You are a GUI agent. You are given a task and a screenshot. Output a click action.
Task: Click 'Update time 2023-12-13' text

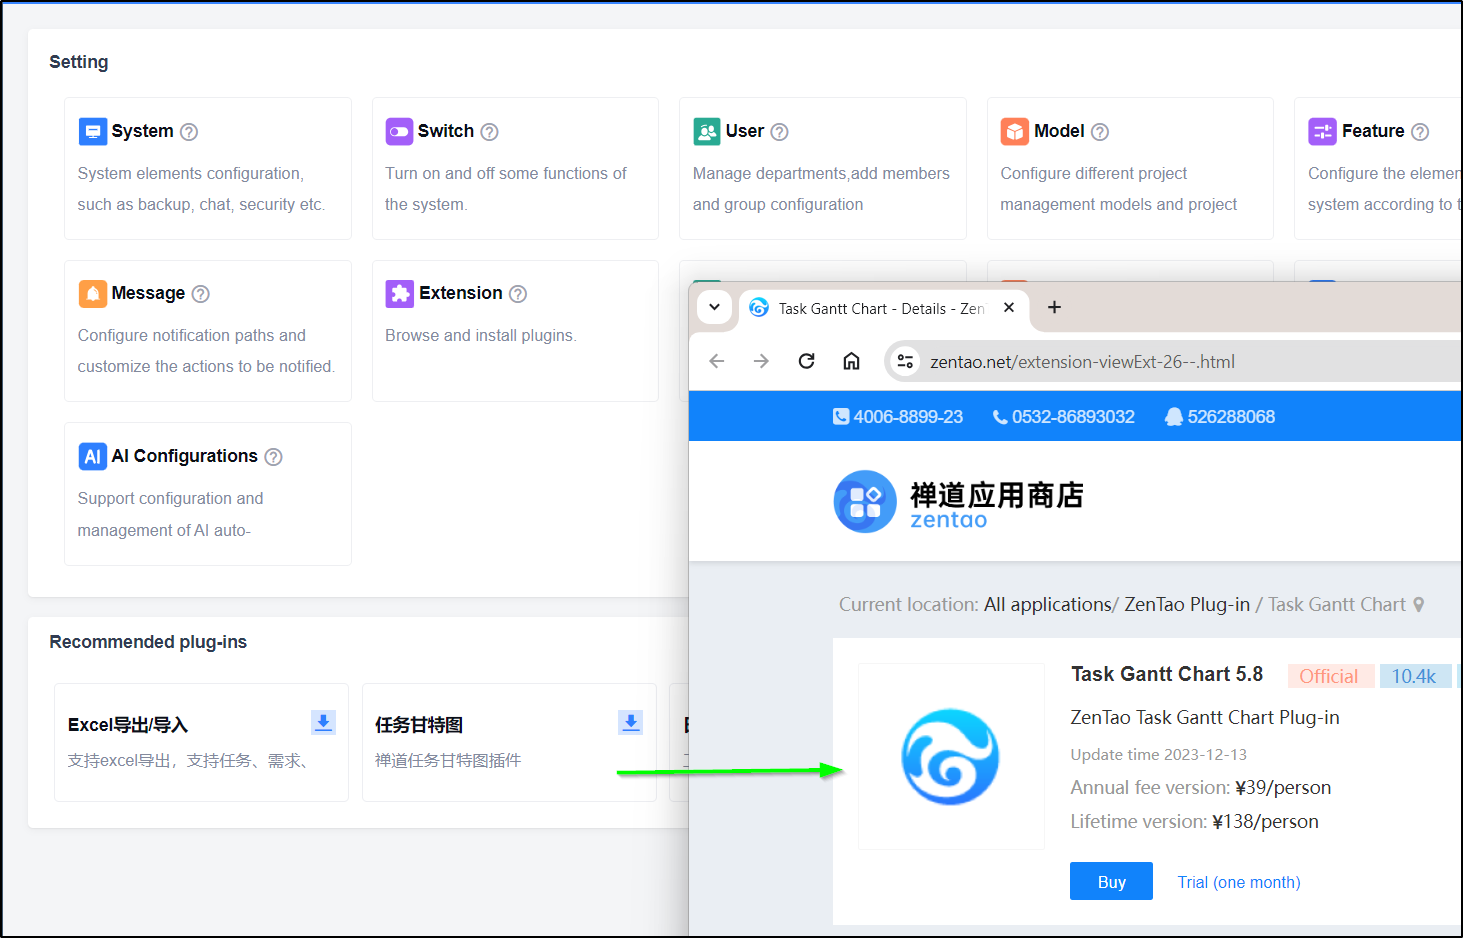[x=1159, y=755]
